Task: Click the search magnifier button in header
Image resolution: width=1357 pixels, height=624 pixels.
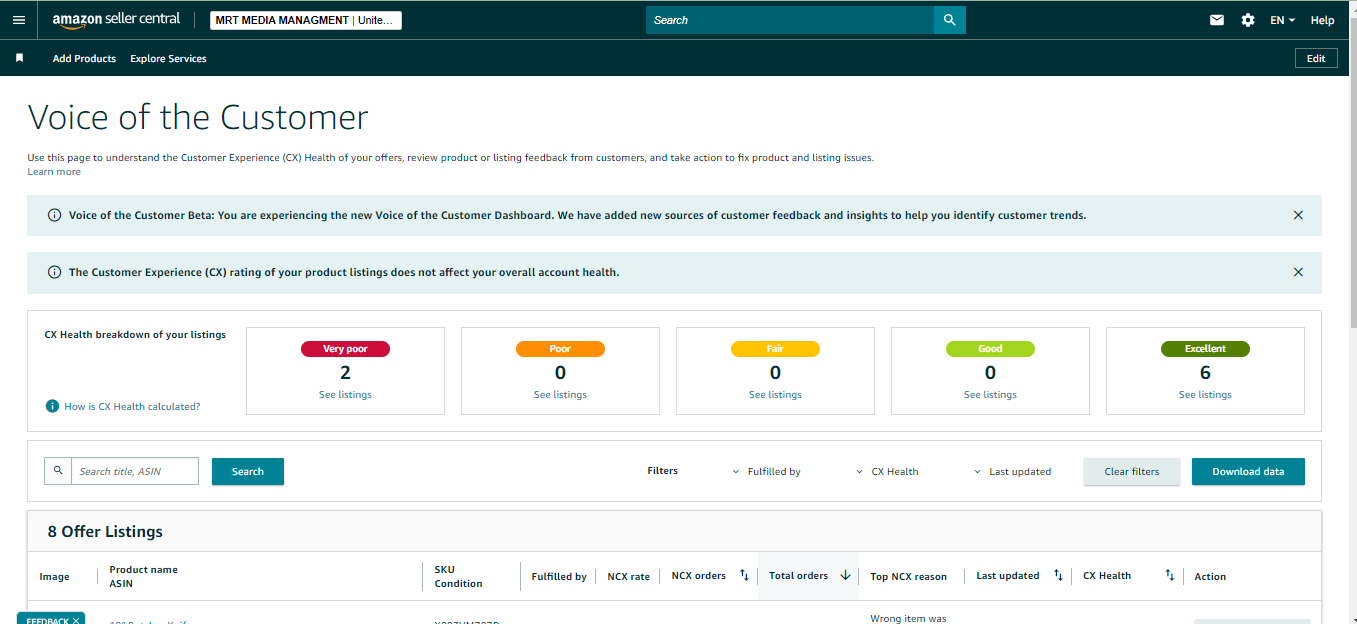Action: pyautogui.click(x=950, y=20)
